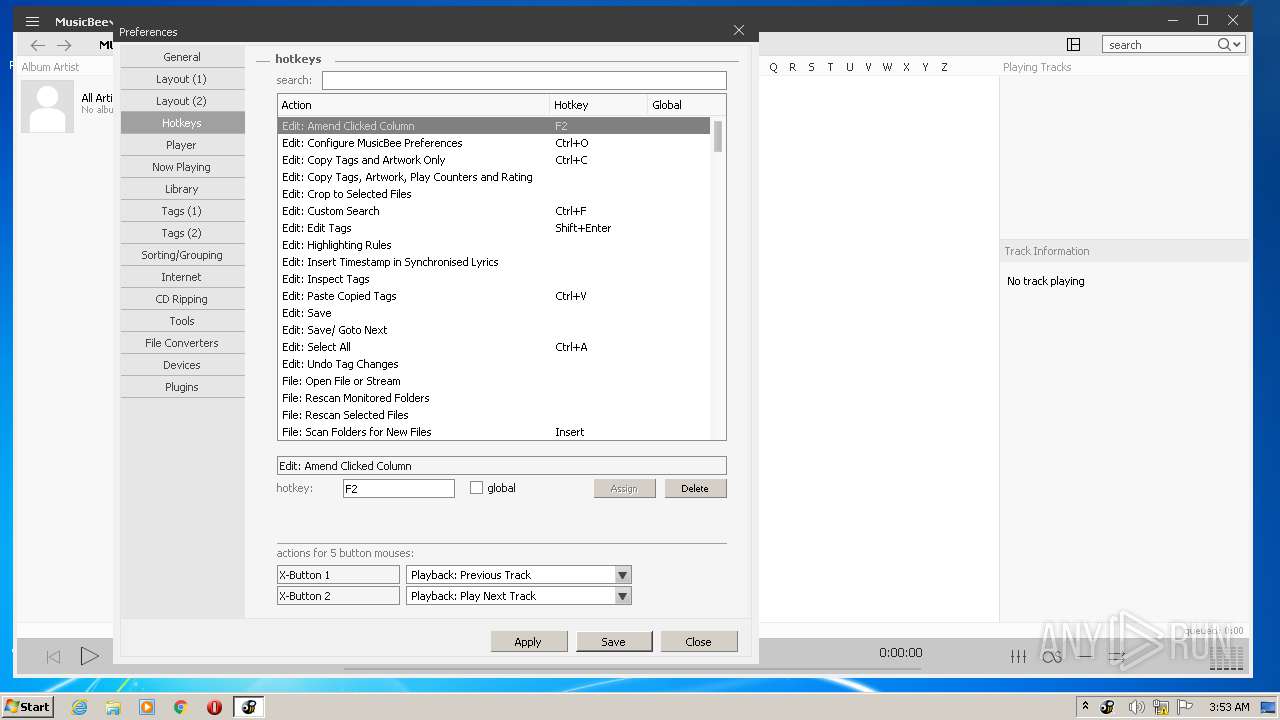Close the Preferences dialog with X

tap(739, 30)
